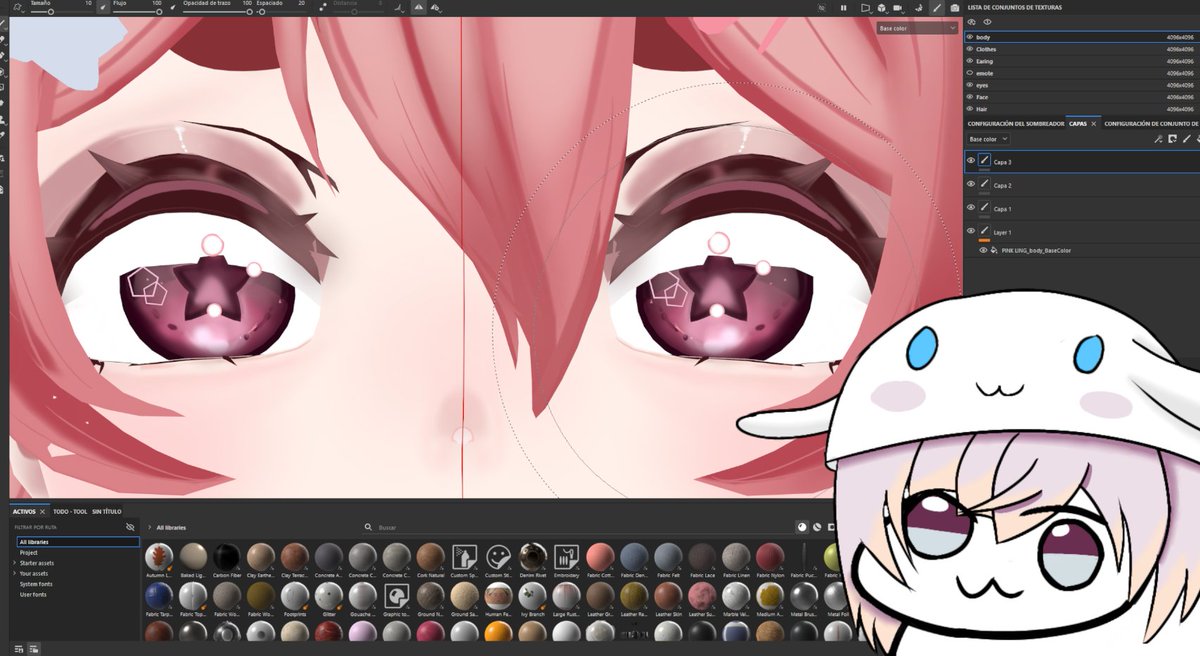Select the PINK LING_body_BaseColor fill effect
This screenshot has height=656, width=1200.
pos(1035,250)
